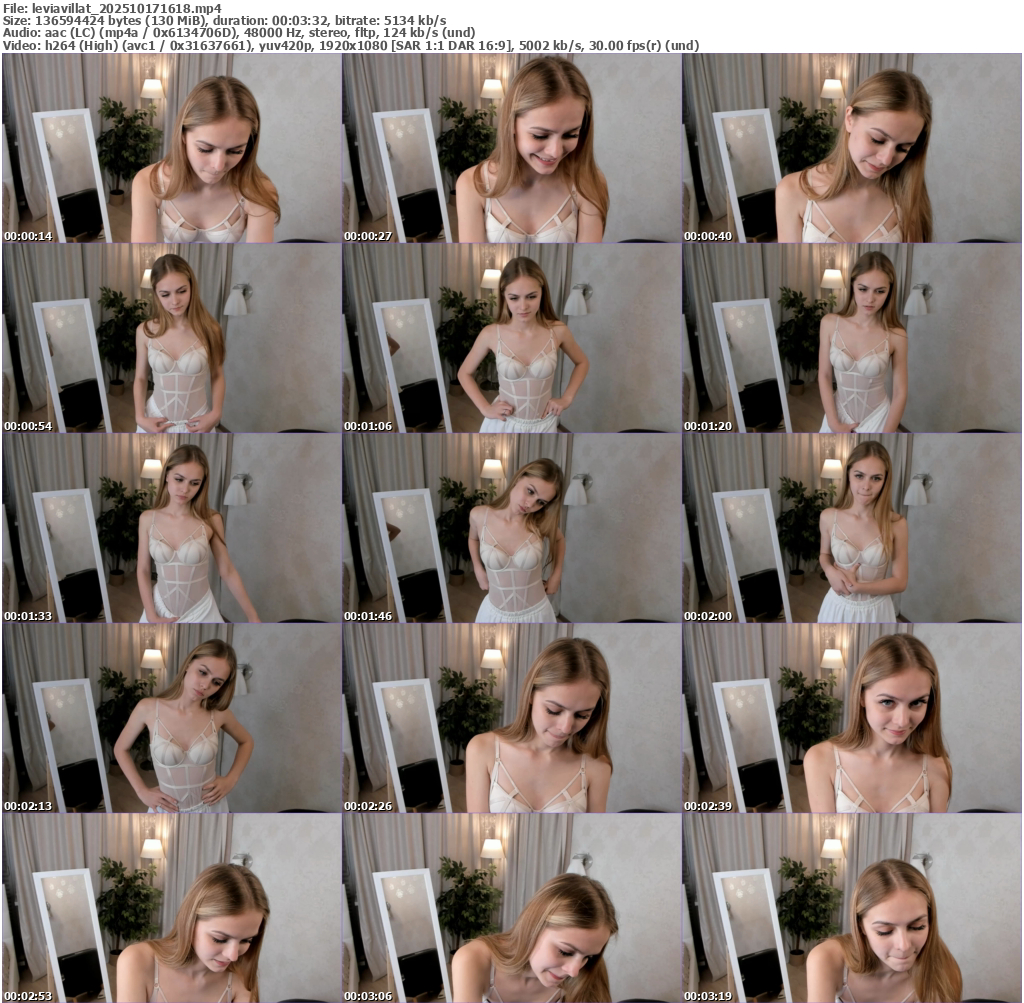Open the thumbnail stamped 00:00:27
1024x1003 pixels.
tap(512, 148)
